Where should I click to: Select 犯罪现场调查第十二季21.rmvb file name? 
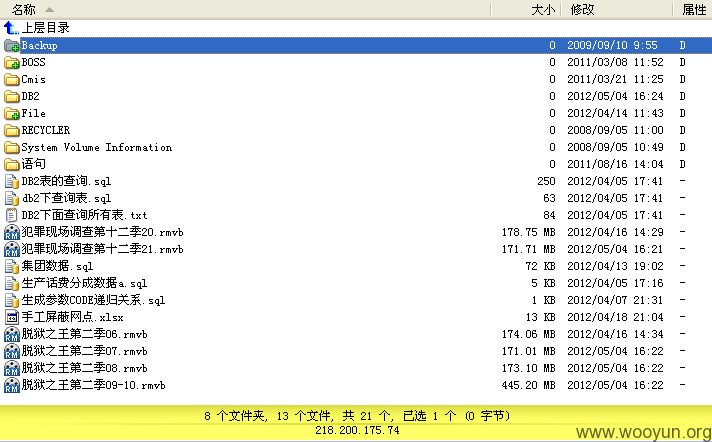point(103,249)
